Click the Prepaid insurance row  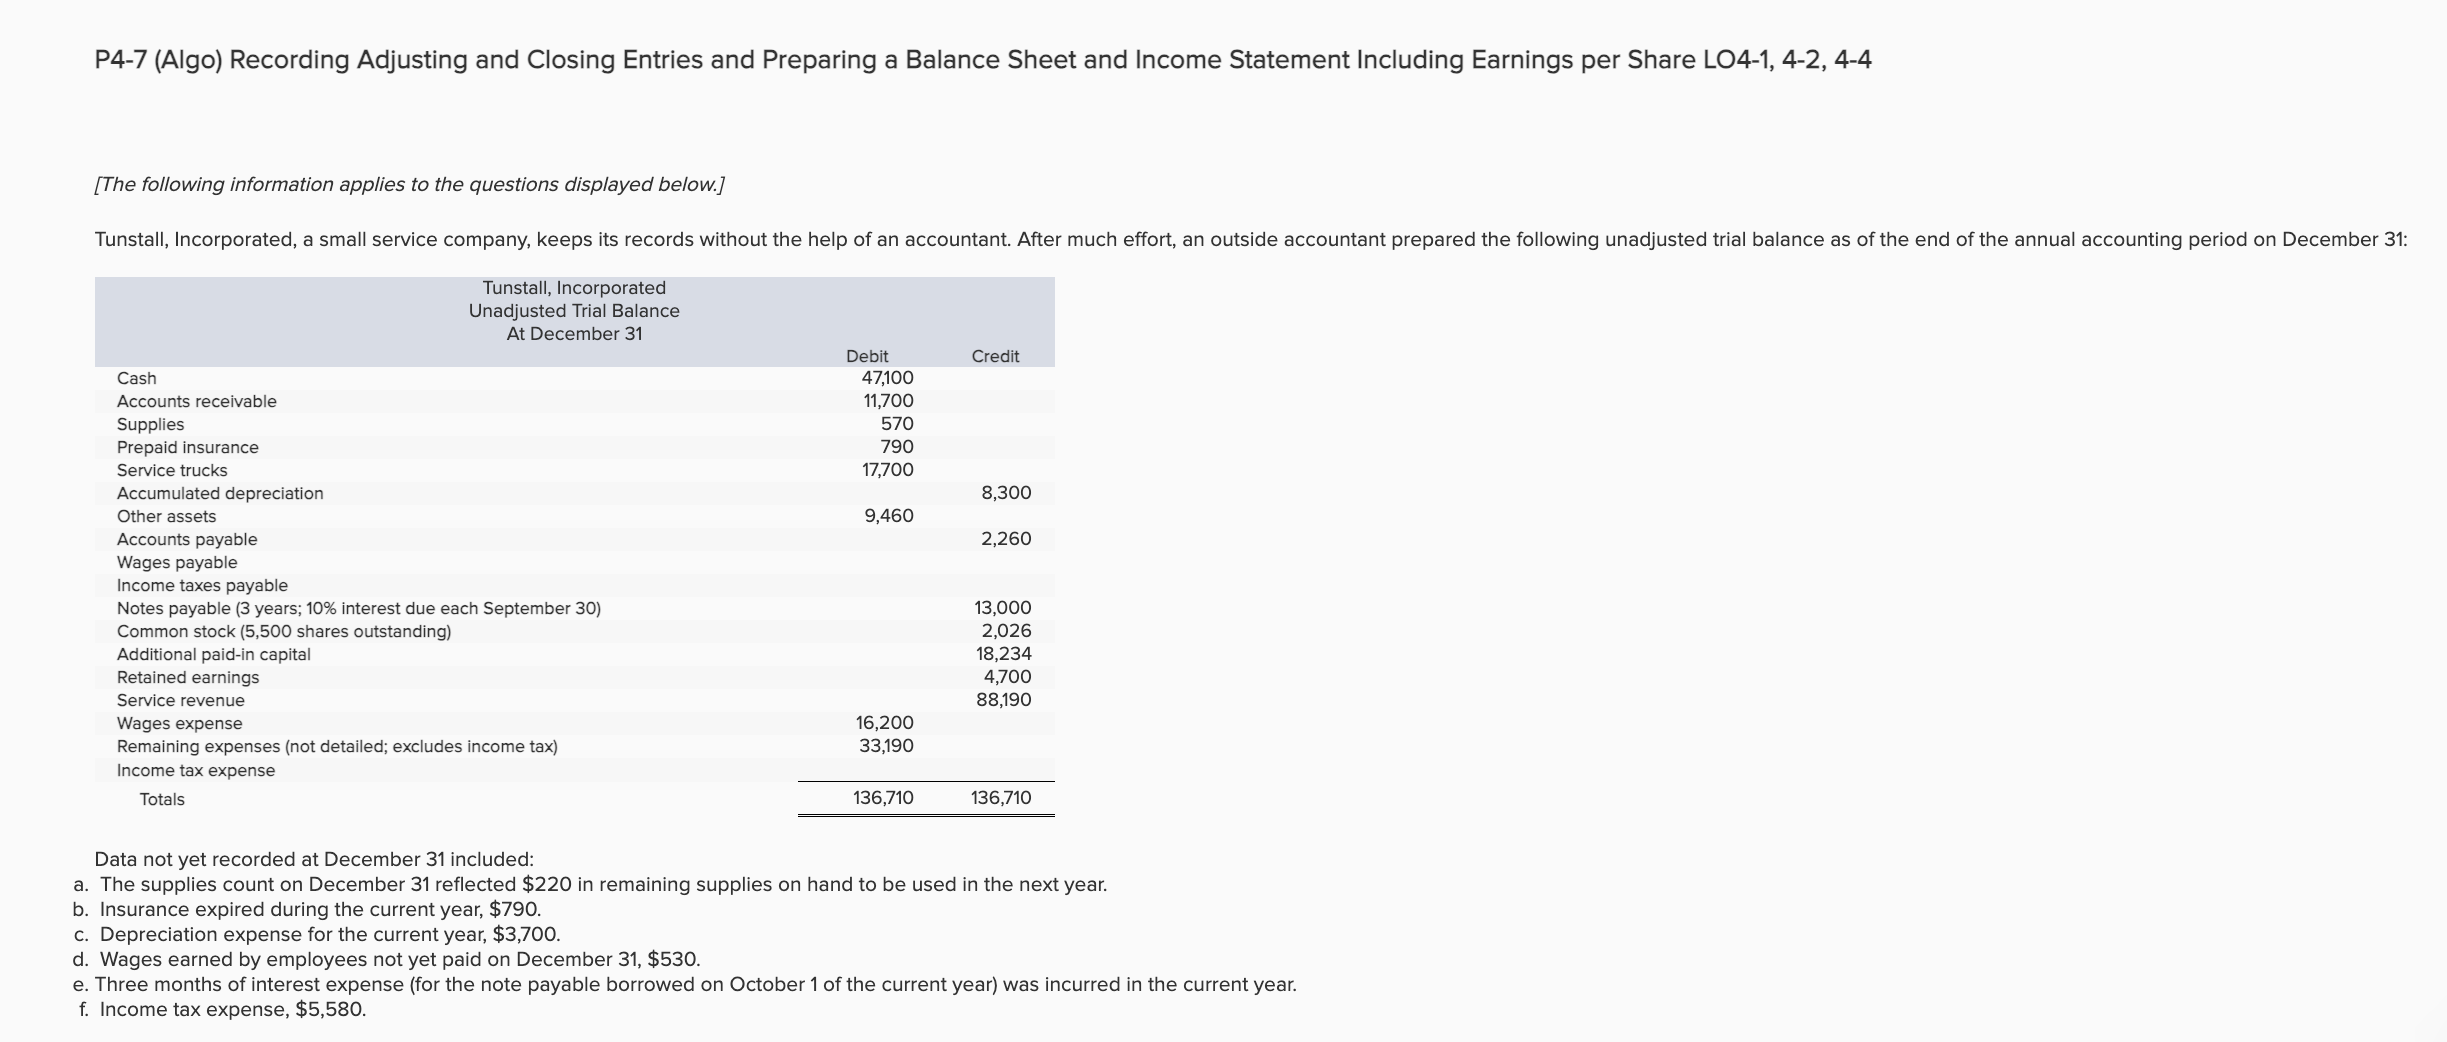(187, 447)
